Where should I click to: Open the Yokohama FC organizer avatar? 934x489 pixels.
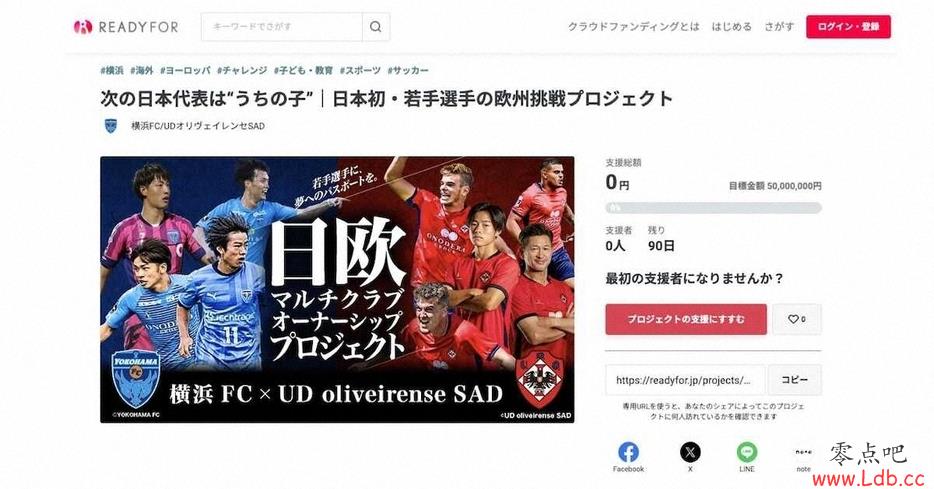[111, 126]
